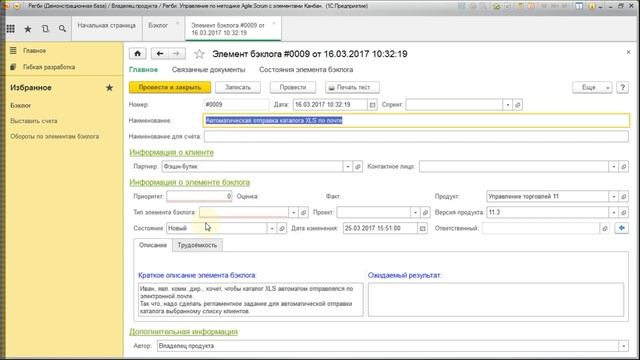640x360 pixels.
Task: Collapse Информация о клиенте group
Action: (x=171, y=152)
